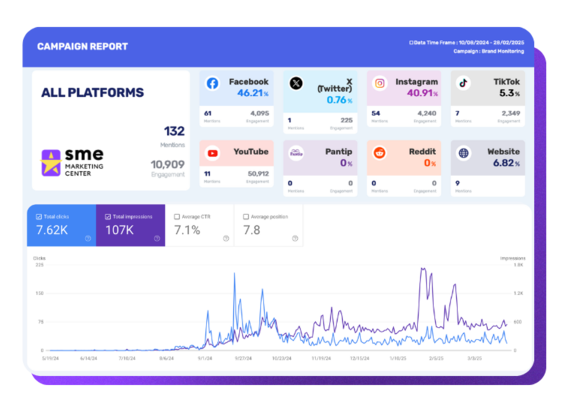The image size is (562, 409).
Task: Open help icon on Average CTR card
Action: pos(226,238)
